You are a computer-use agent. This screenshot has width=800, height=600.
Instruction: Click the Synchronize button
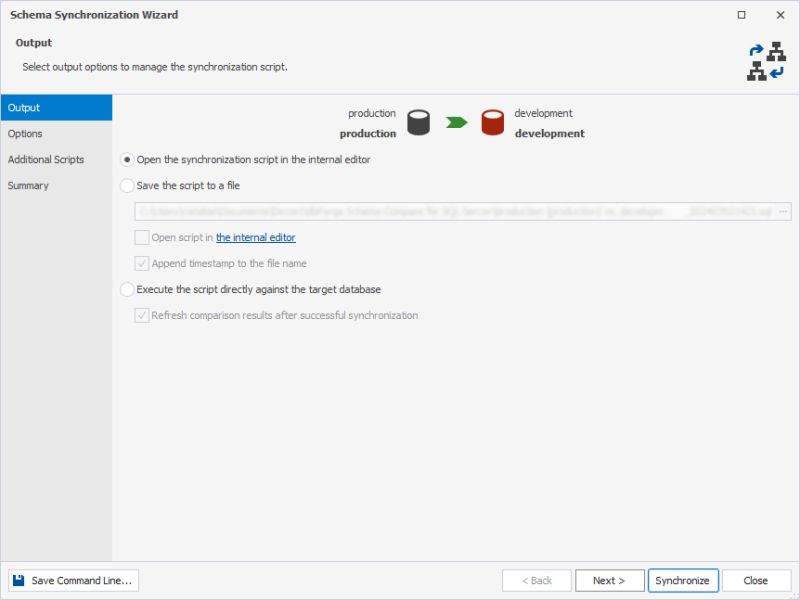(x=683, y=580)
